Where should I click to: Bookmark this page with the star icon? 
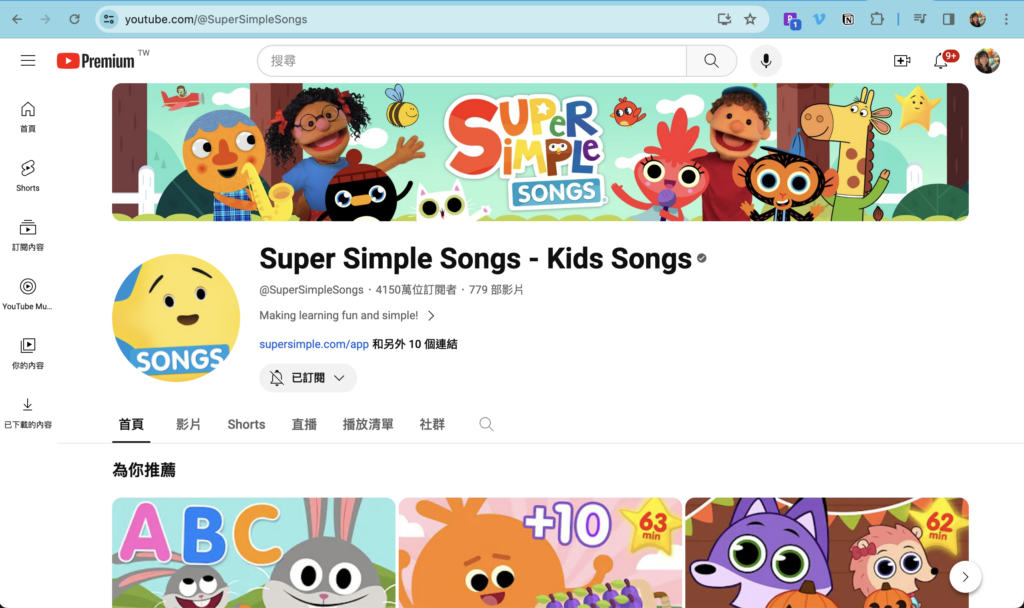tap(750, 19)
